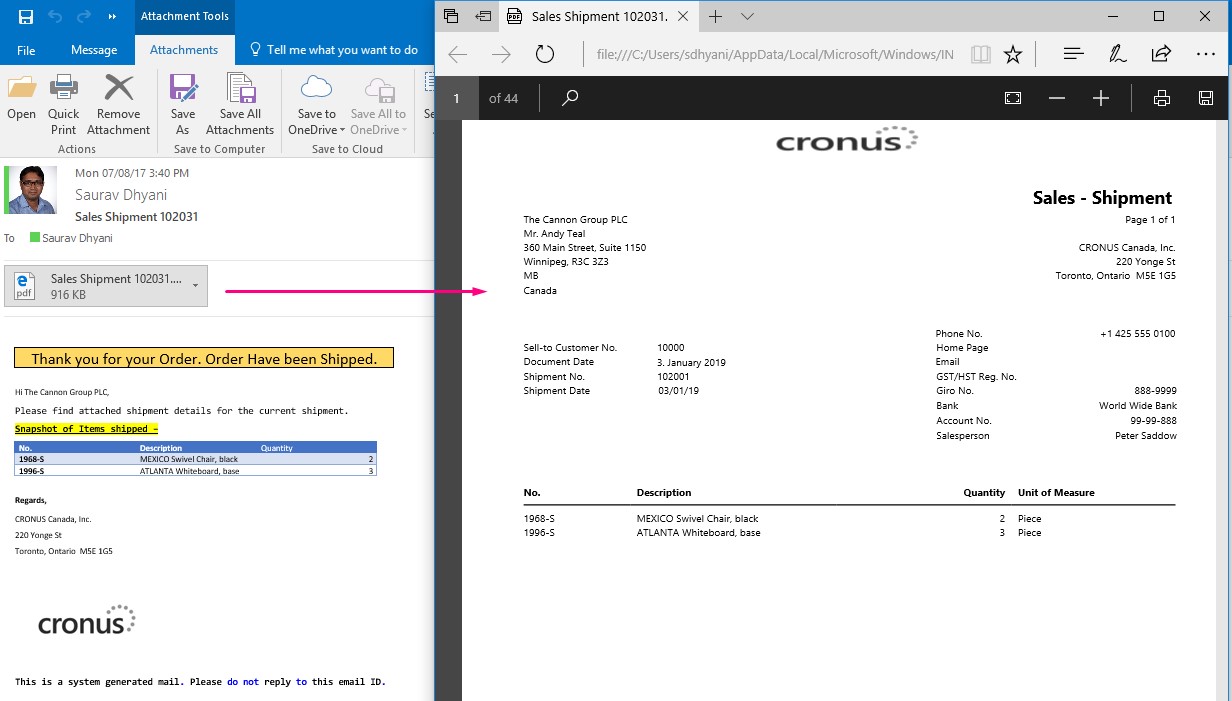
Task: Click the Attachment Tools contextual tab label
Action: coord(184,17)
